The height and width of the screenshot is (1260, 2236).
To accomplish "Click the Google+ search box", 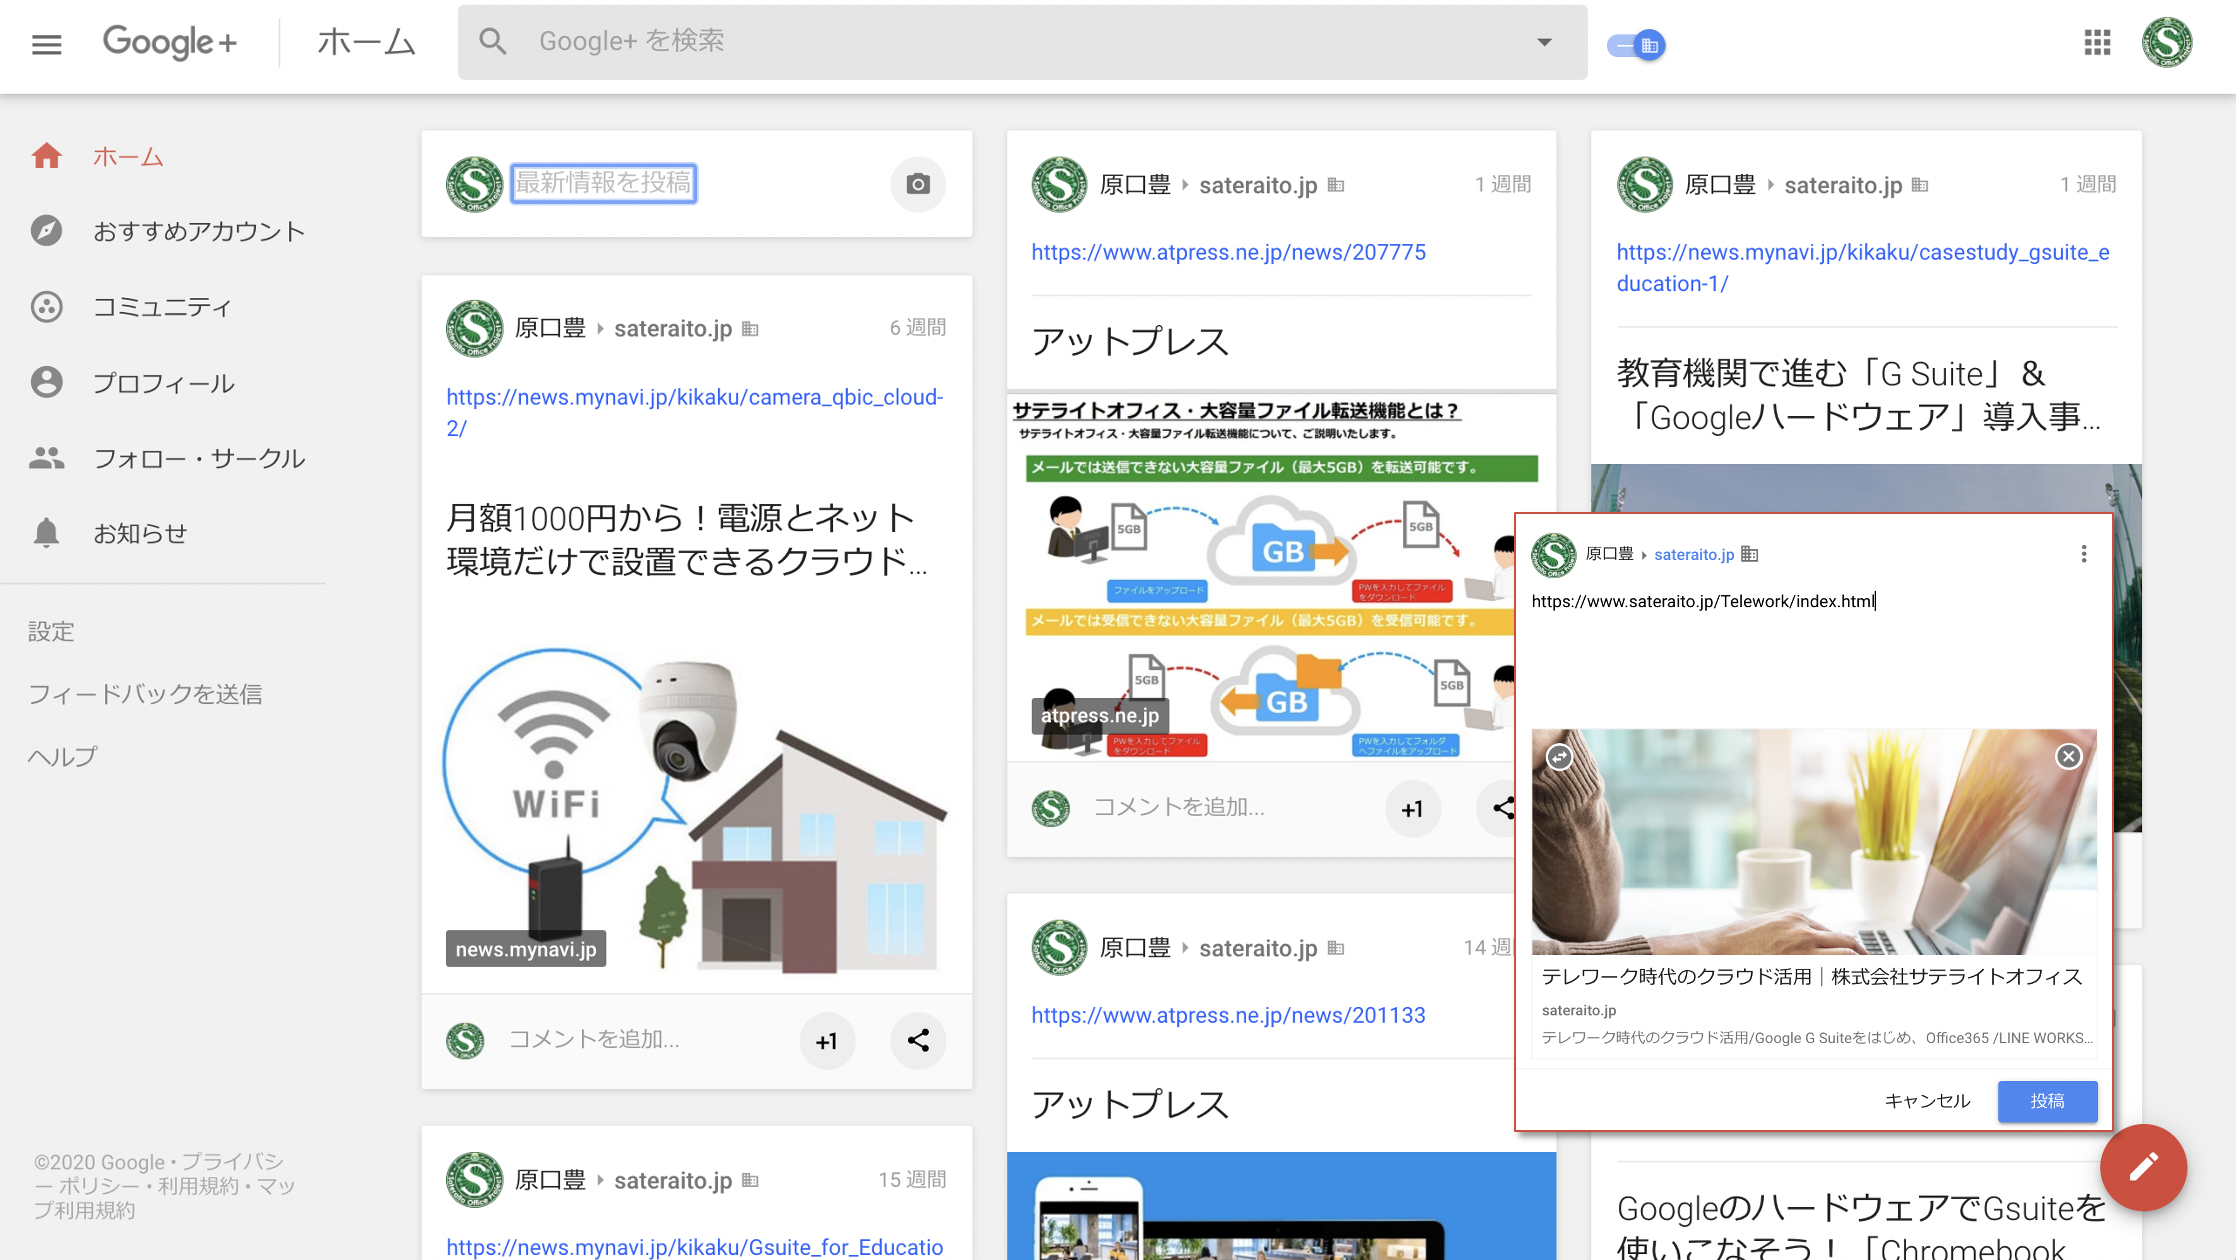I will (1022, 42).
